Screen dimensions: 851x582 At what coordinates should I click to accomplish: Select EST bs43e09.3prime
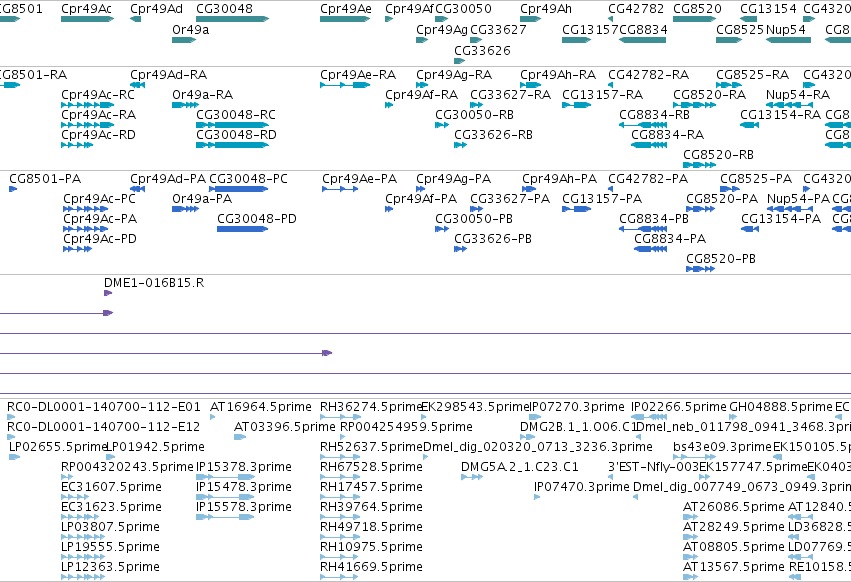[x=722, y=447]
